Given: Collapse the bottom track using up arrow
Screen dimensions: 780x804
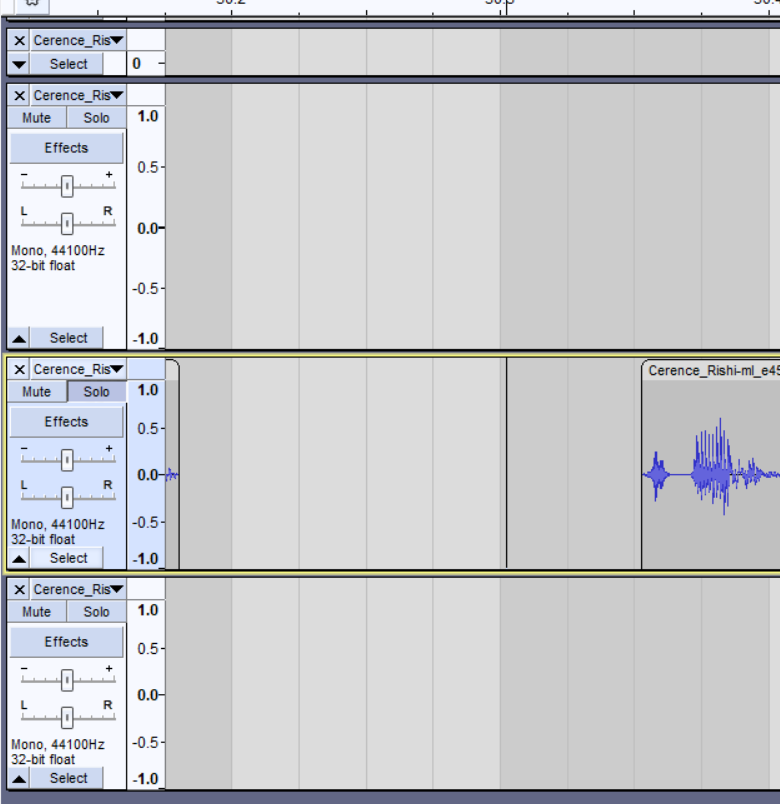Looking at the screenshot, I should point(19,779).
